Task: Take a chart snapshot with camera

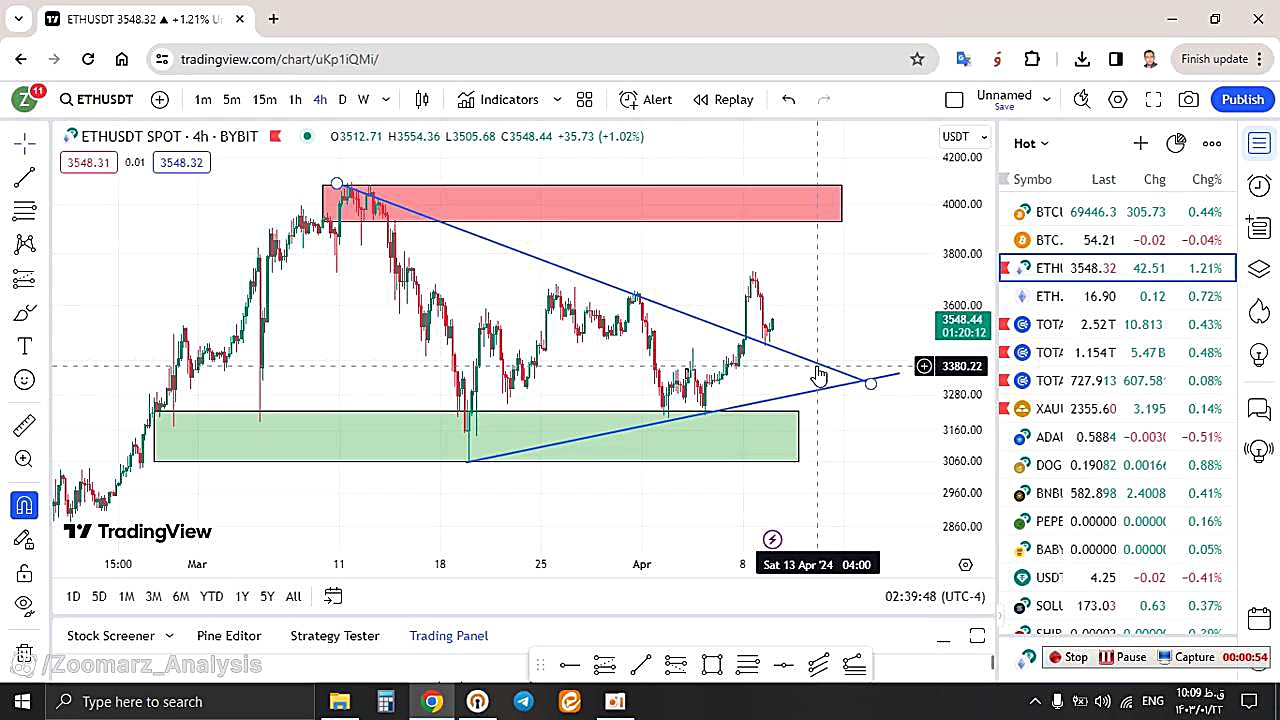Action: [1189, 99]
